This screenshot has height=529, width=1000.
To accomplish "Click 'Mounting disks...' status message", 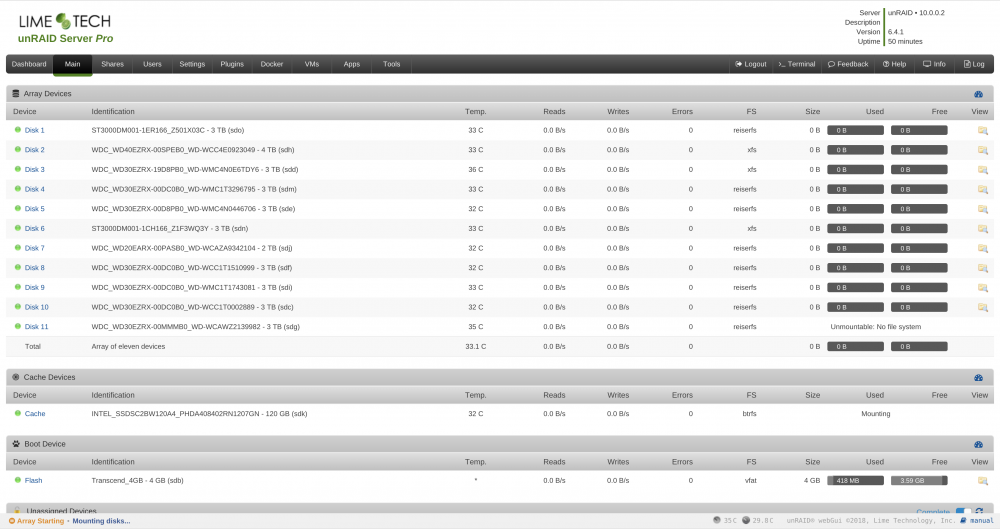I will [101, 521].
